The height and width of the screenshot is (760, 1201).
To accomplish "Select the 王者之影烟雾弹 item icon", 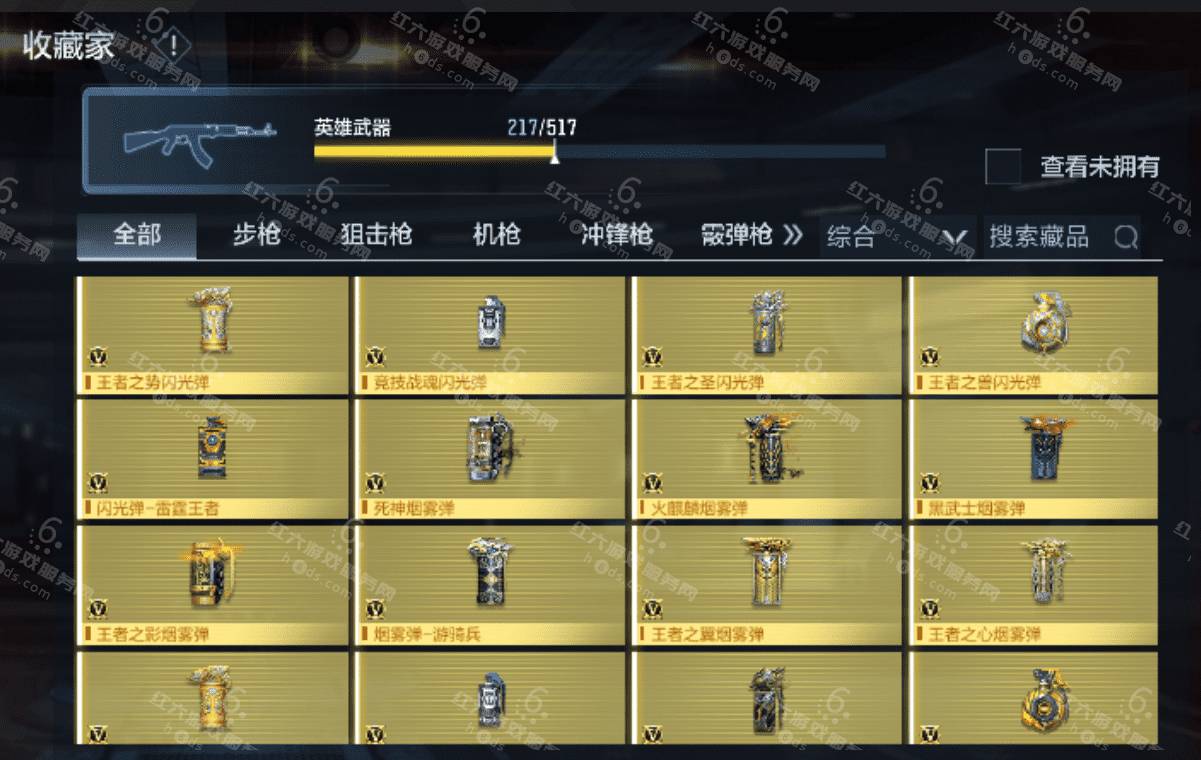I will [211, 573].
